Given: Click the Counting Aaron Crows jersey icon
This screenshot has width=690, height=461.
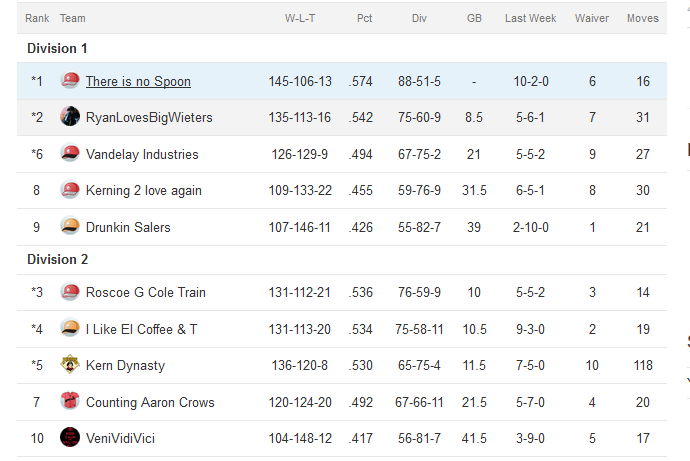Looking at the screenshot, I should 70,401.
